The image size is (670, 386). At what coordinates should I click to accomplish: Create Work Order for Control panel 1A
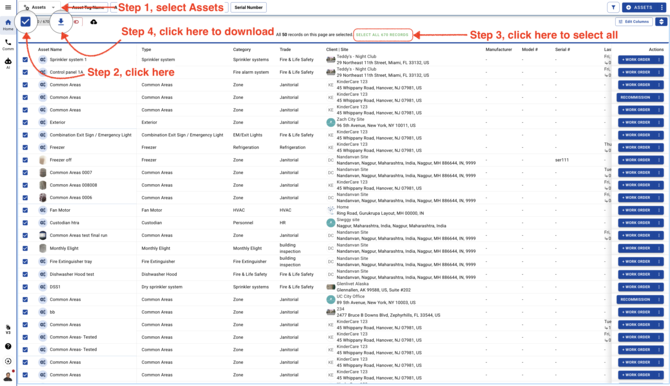pyautogui.click(x=636, y=72)
